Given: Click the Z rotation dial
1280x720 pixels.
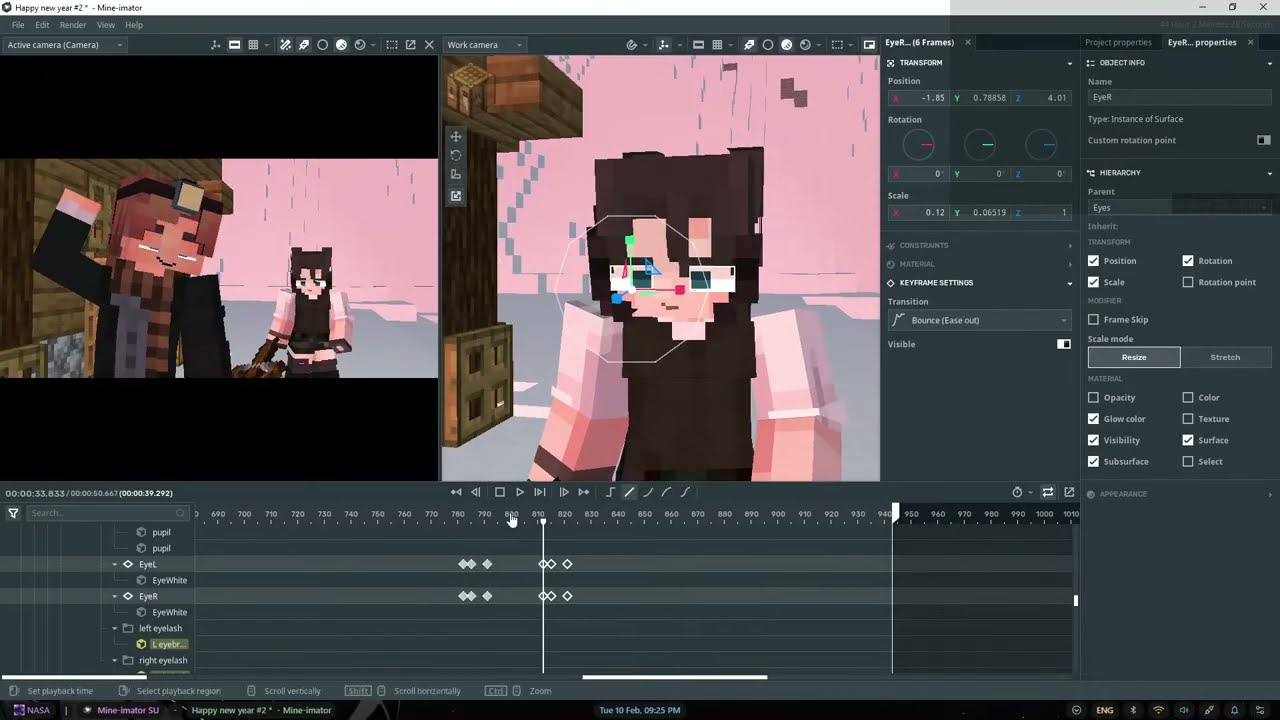Looking at the screenshot, I should pyautogui.click(x=1041, y=145).
